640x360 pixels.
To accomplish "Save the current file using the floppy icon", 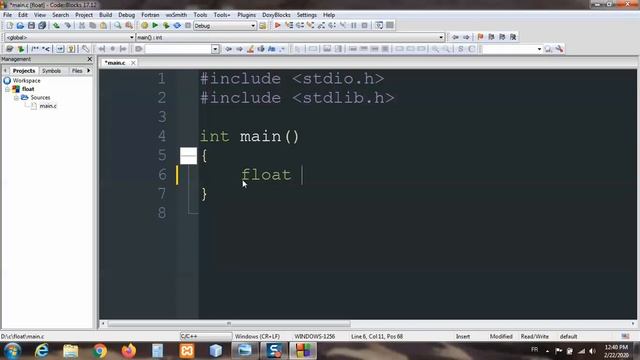I will click(31, 25).
